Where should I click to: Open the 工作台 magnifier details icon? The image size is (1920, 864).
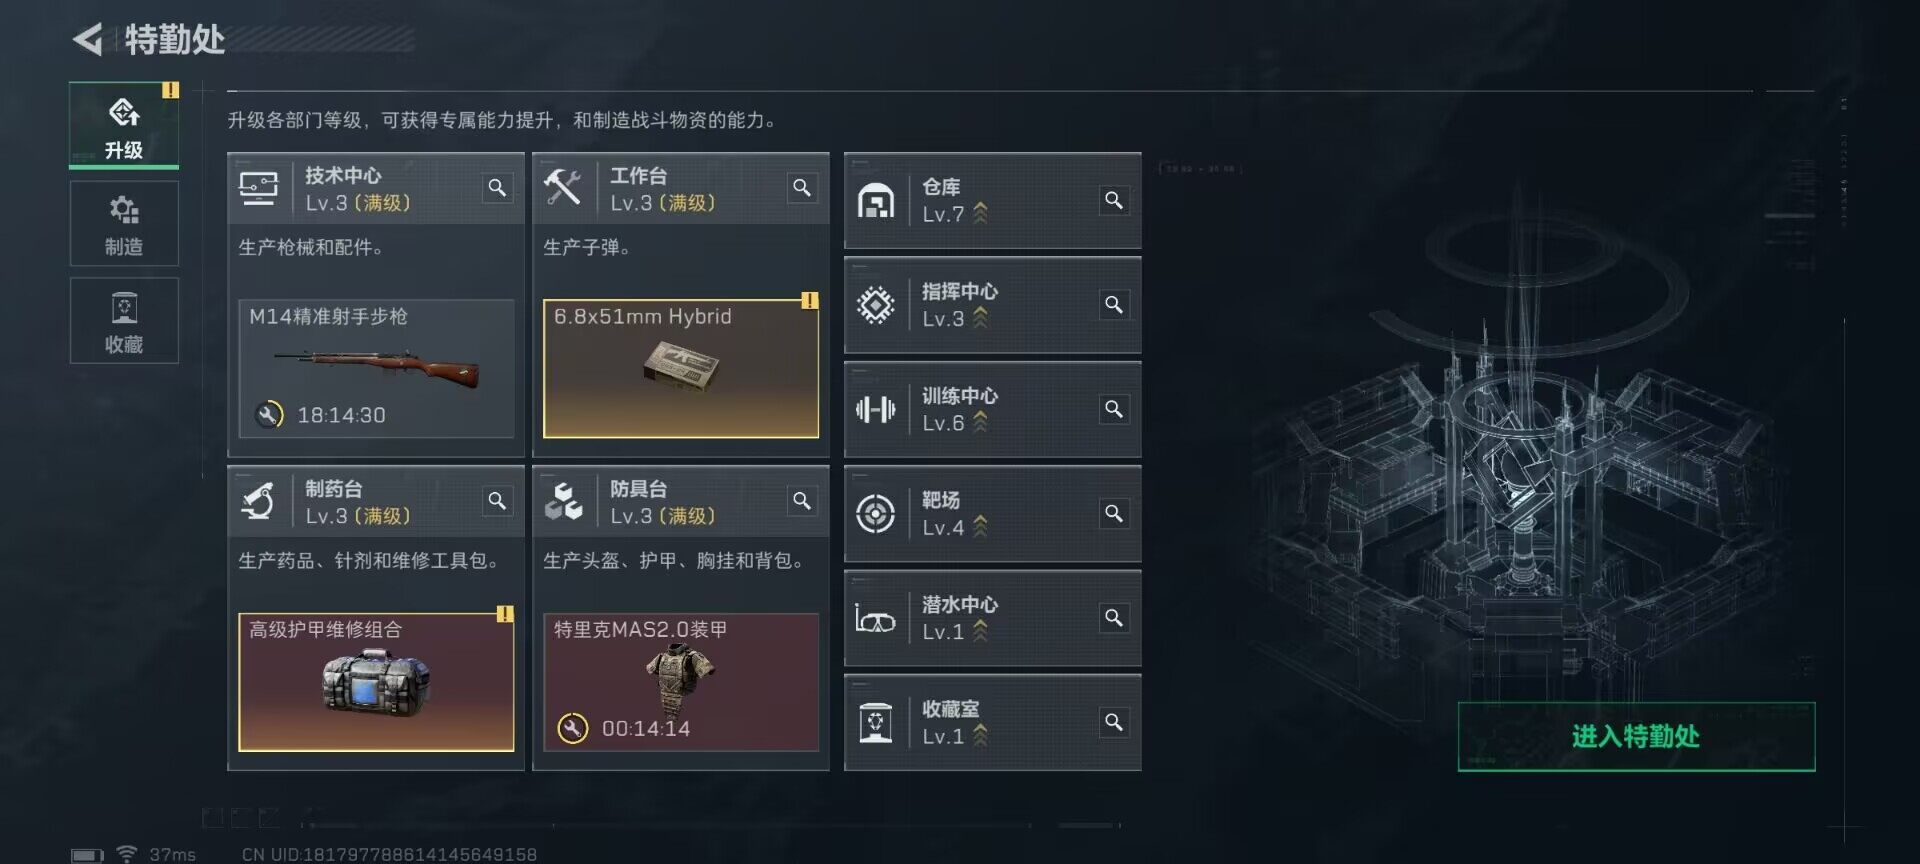(802, 188)
